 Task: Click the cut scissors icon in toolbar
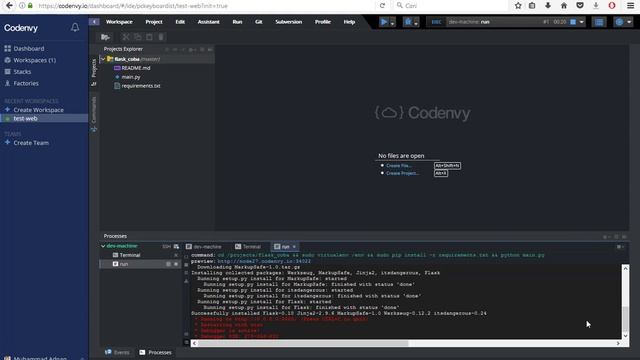(x=126, y=37)
